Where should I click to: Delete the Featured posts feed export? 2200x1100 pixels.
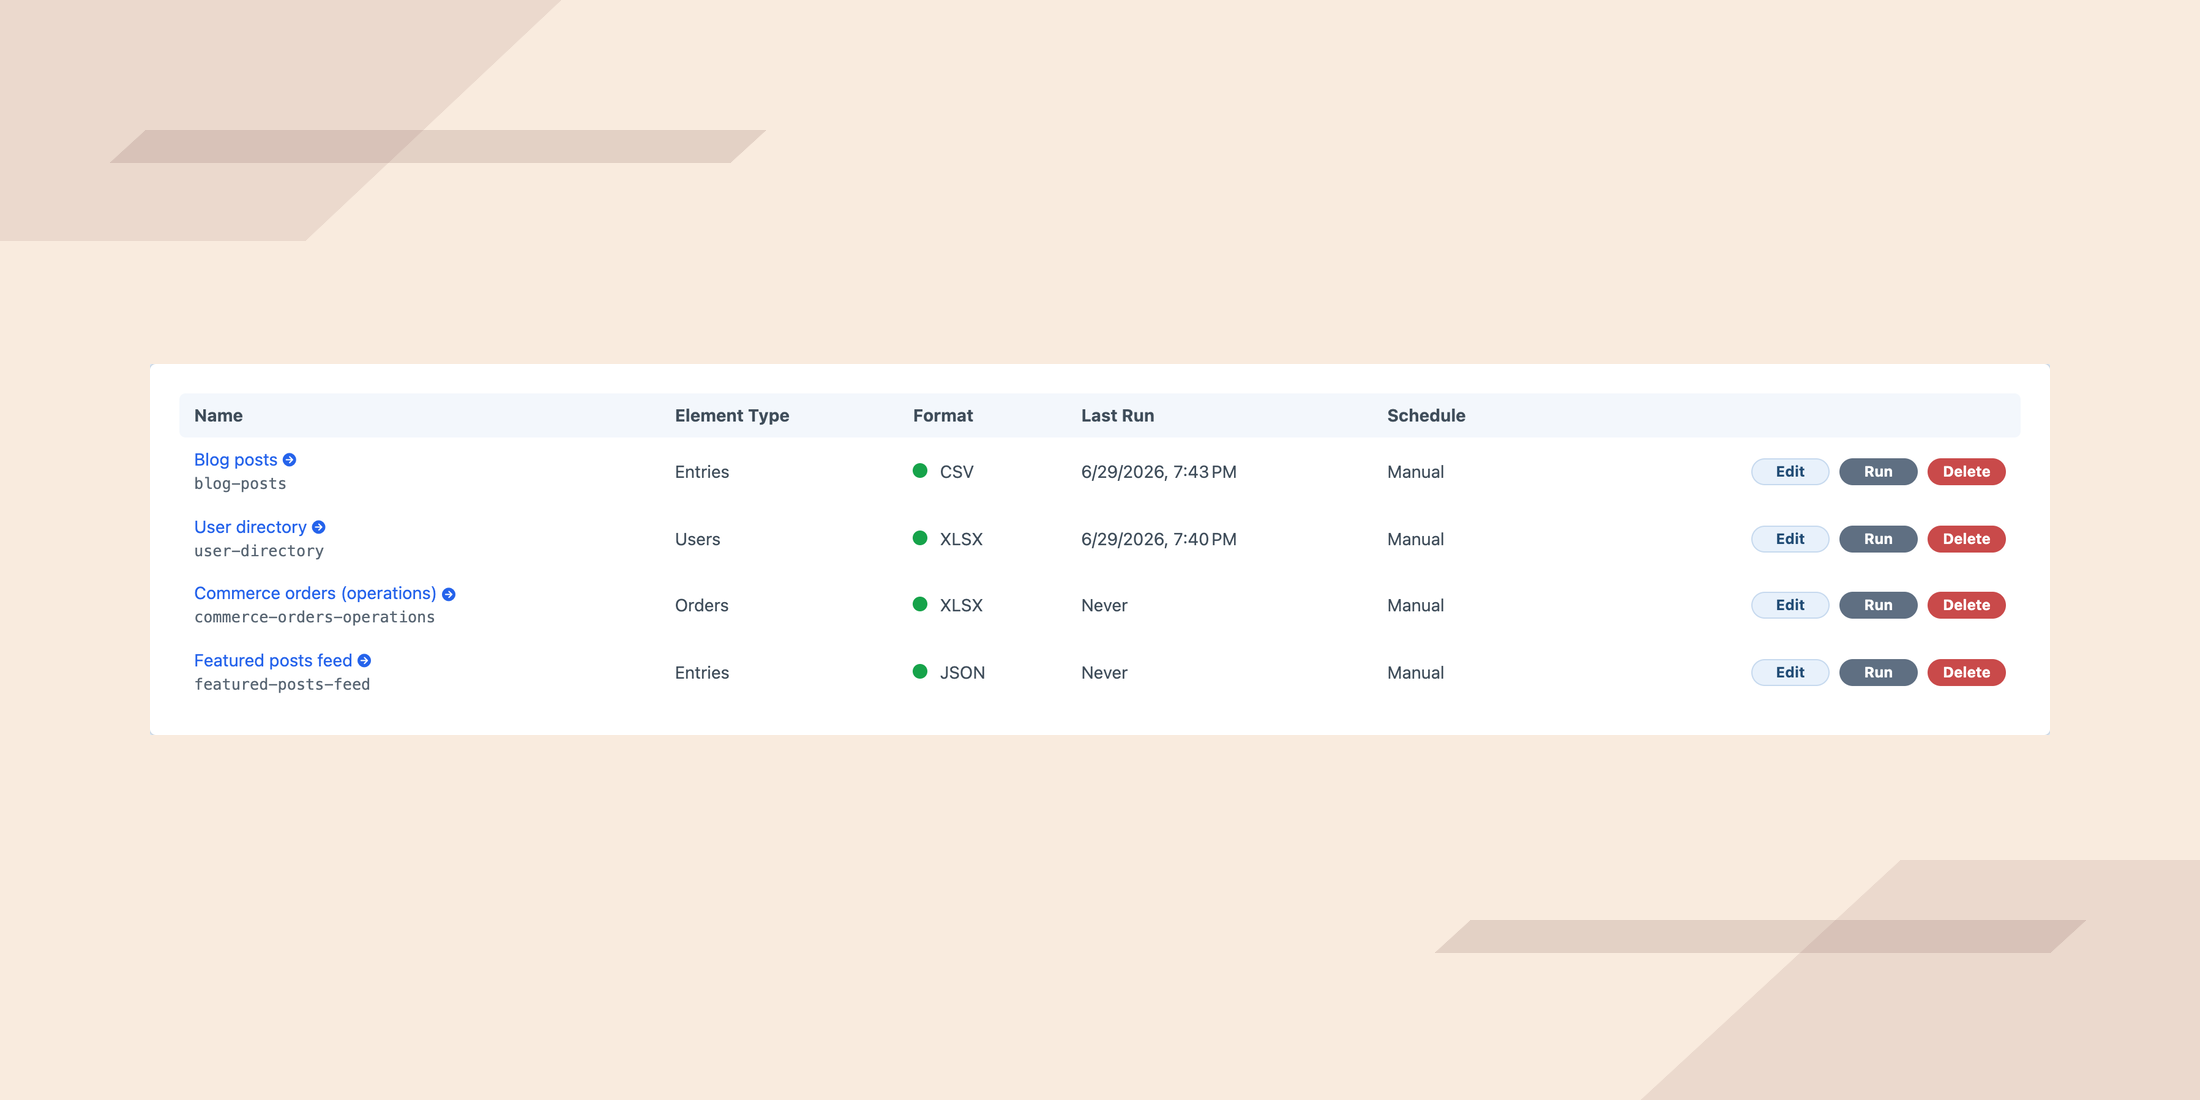tap(1966, 672)
